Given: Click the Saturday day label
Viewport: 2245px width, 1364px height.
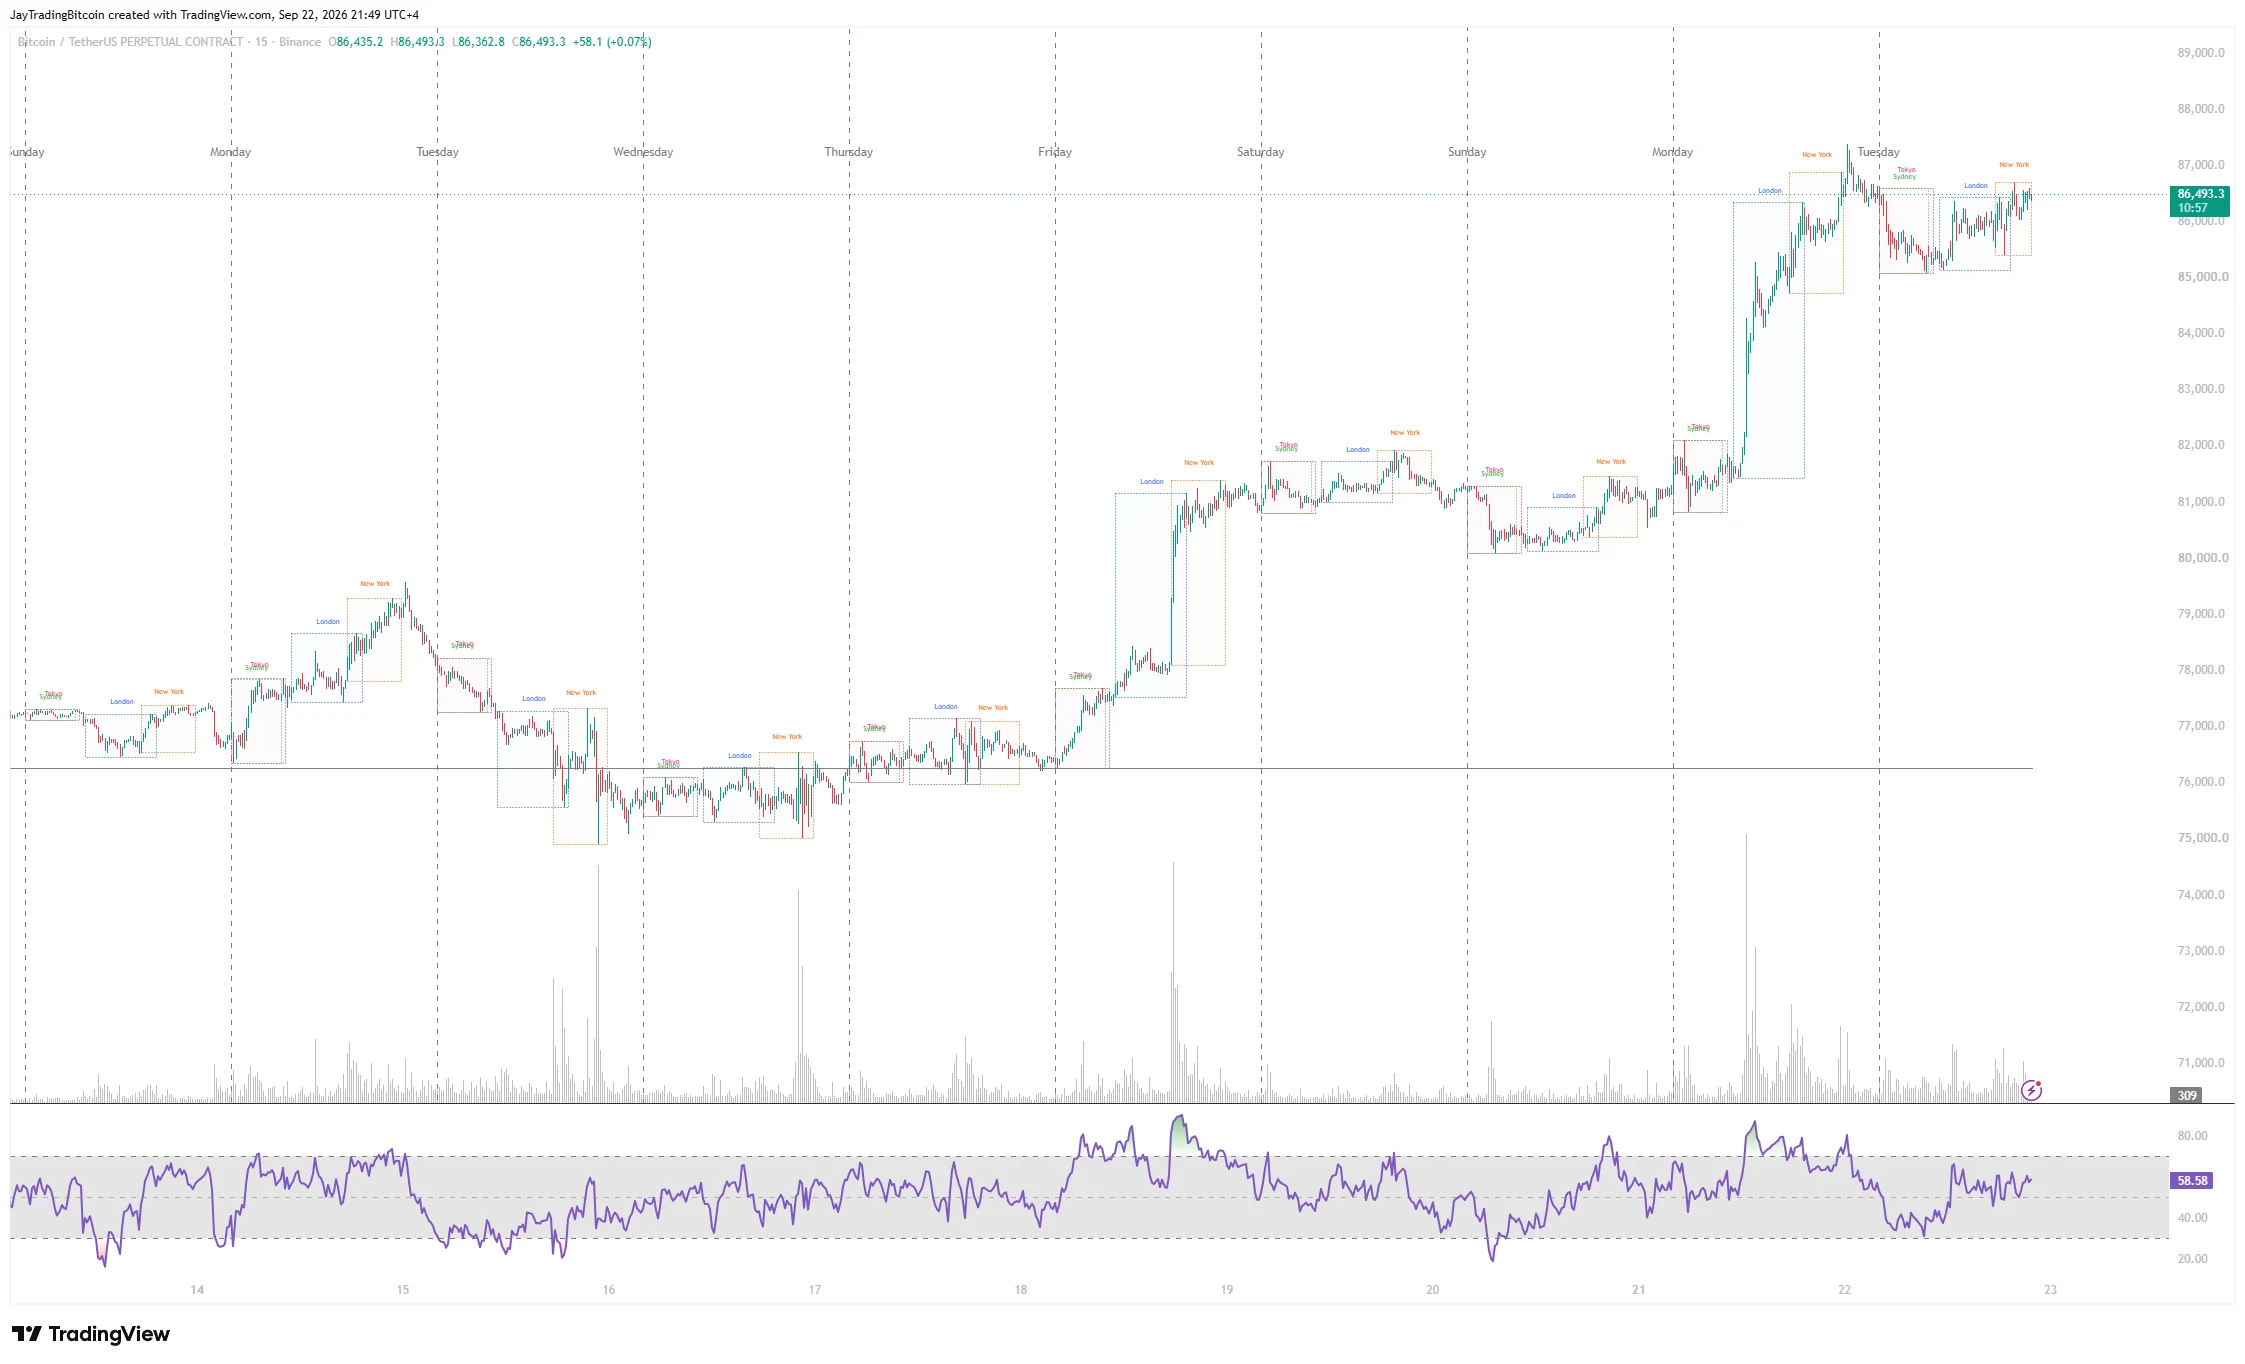Looking at the screenshot, I should click(1261, 152).
